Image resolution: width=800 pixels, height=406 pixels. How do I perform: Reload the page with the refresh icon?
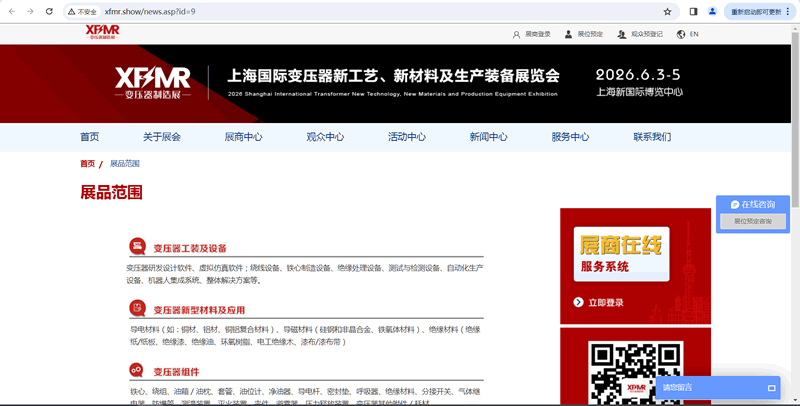(x=50, y=11)
